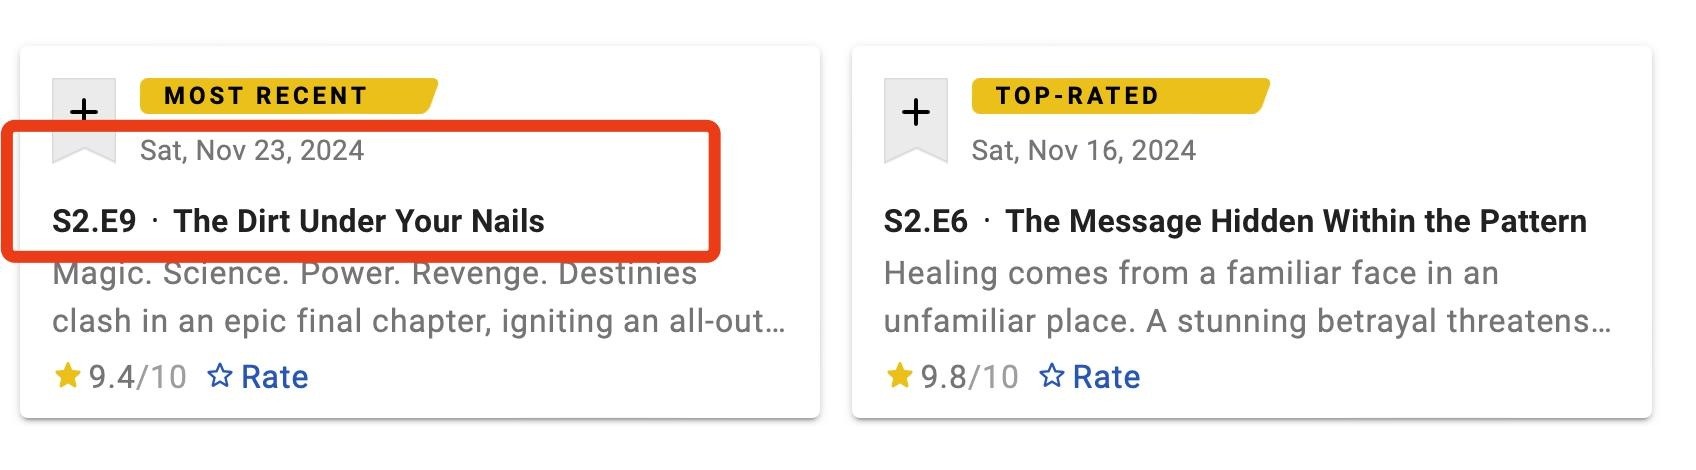Select the MOST RECENT yellow badge
Viewport: 1696px width, 470px height.
pyautogui.click(x=288, y=96)
